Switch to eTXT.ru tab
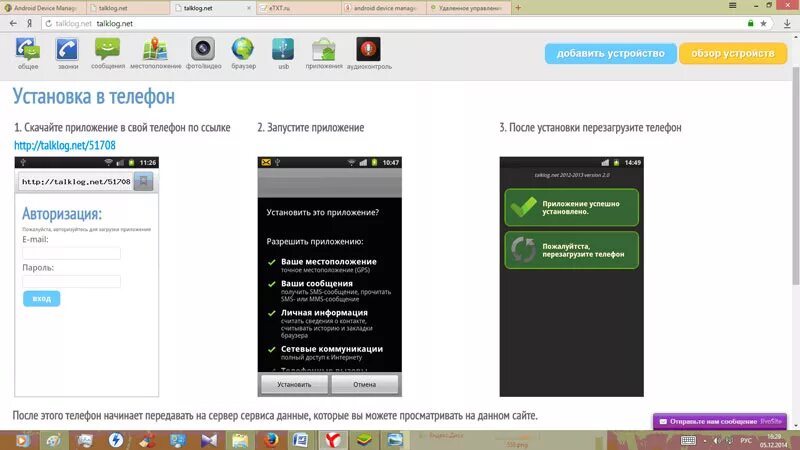Screen dimensions: 800x450 (298, 8)
